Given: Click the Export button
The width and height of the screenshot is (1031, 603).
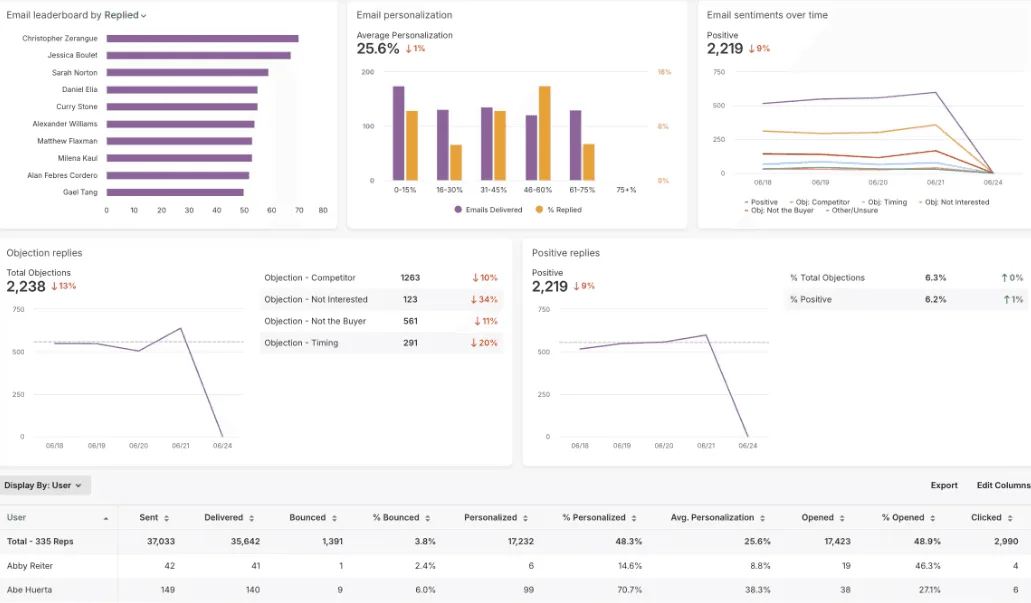Looking at the screenshot, I should pos(943,485).
